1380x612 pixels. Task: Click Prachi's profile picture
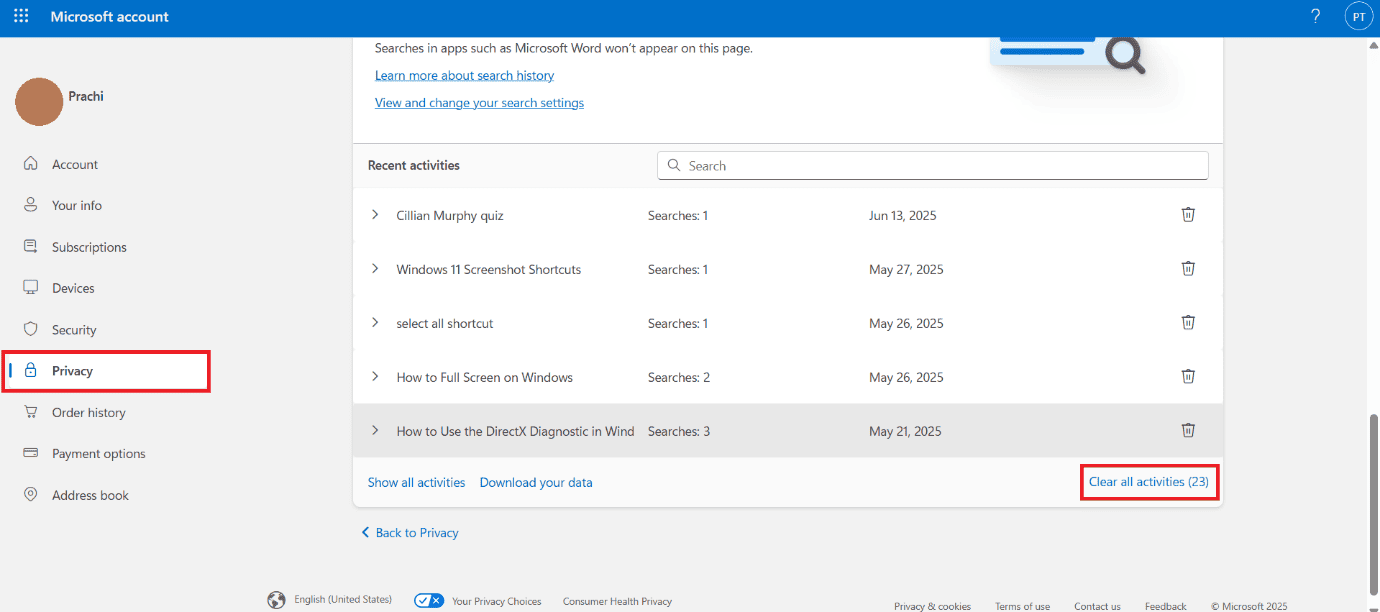(39, 102)
